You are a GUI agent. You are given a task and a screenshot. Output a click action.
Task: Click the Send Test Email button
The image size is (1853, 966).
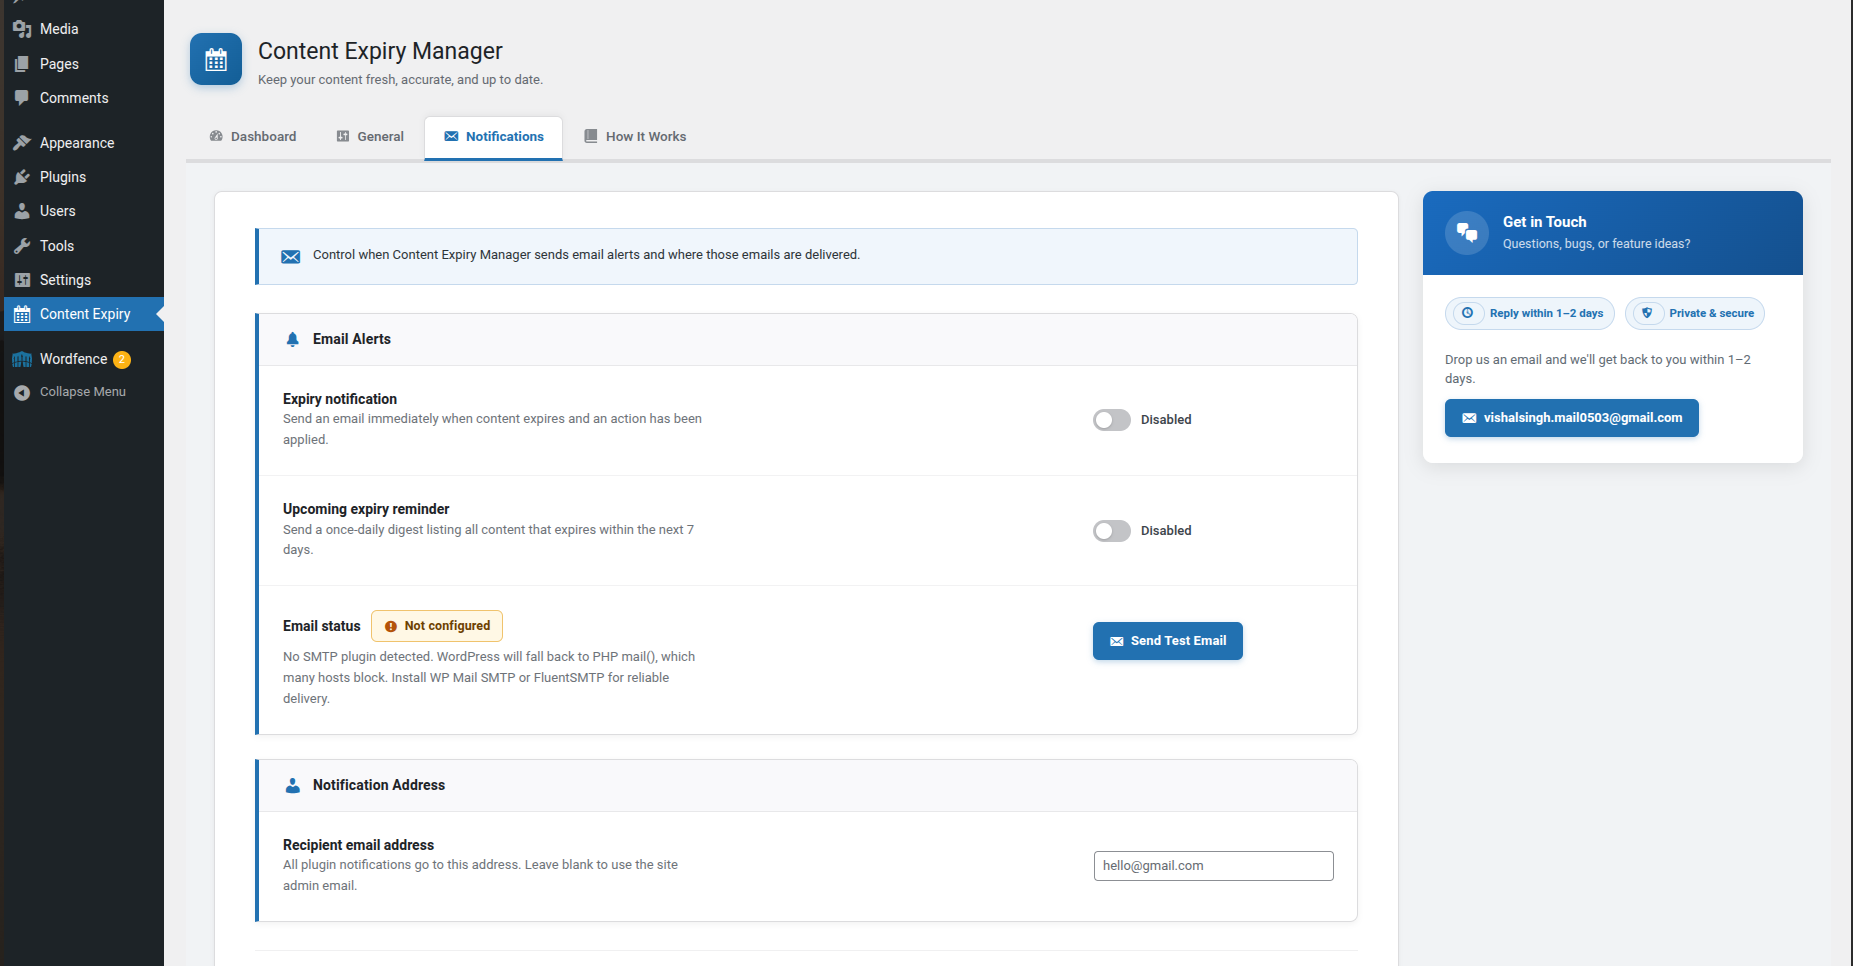click(1168, 641)
